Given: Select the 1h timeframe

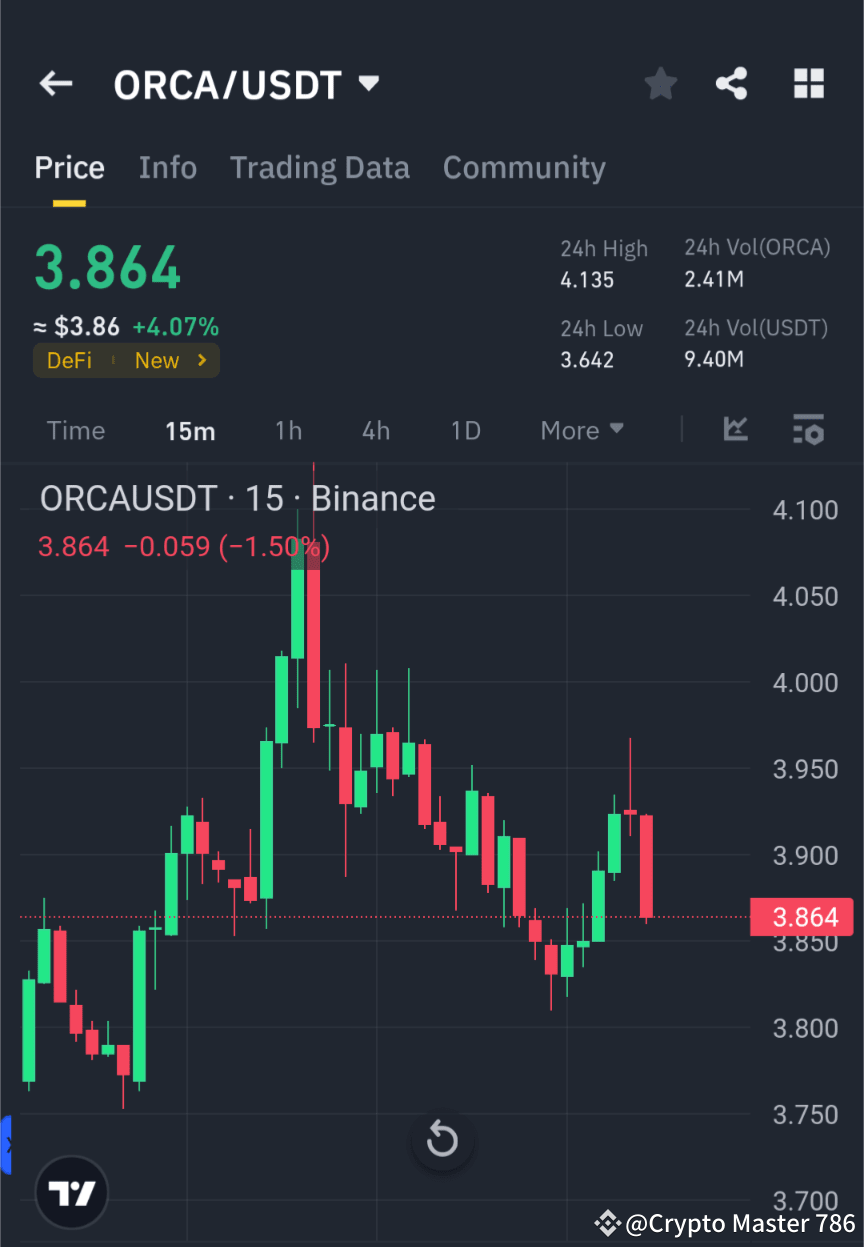Looking at the screenshot, I should [x=288, y=430].
